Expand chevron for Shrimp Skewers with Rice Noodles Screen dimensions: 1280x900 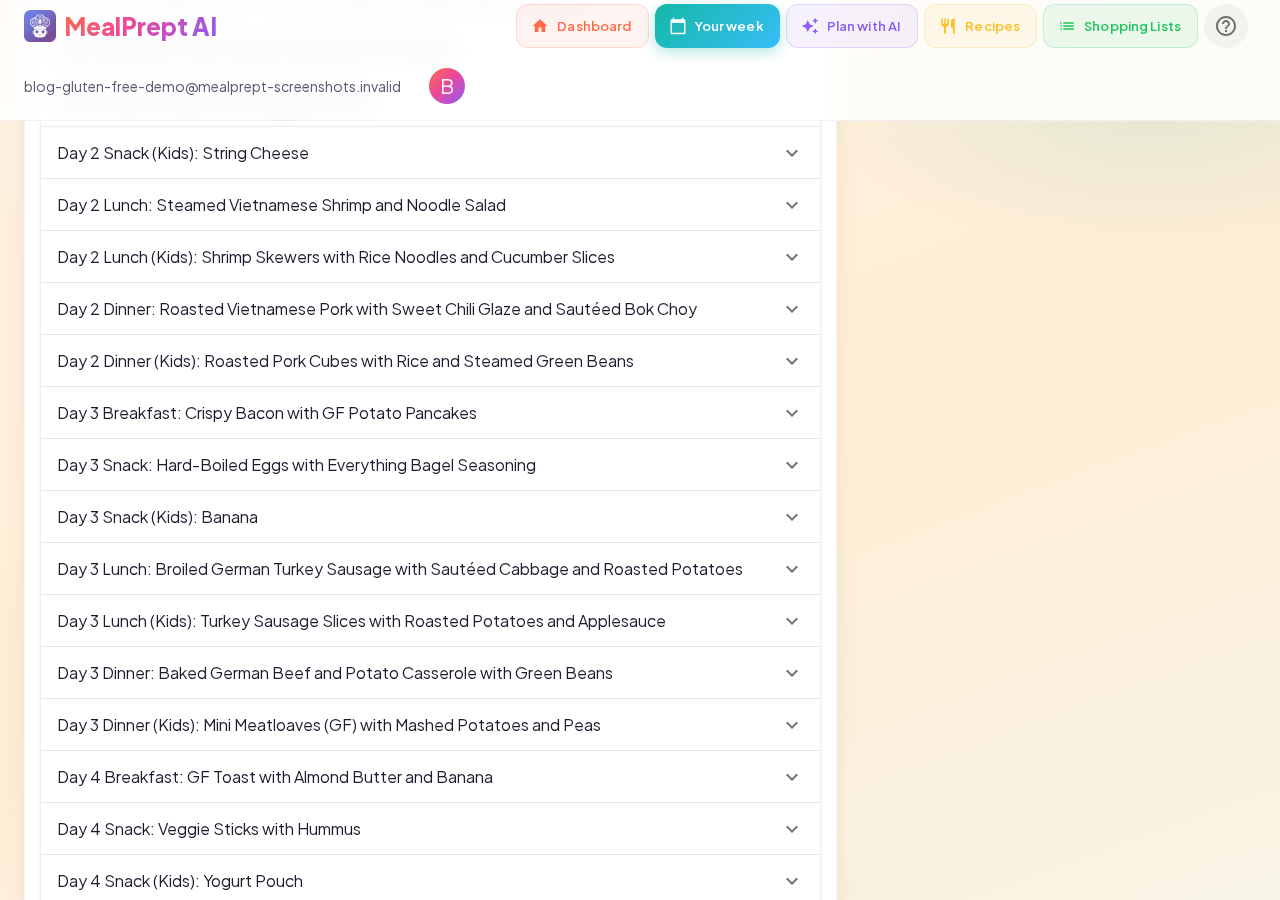792,257
